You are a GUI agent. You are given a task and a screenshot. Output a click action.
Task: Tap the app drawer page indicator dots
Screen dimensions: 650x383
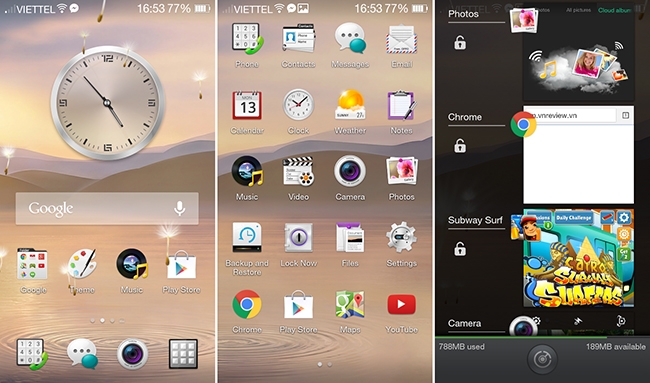click(x=324, y=364)
